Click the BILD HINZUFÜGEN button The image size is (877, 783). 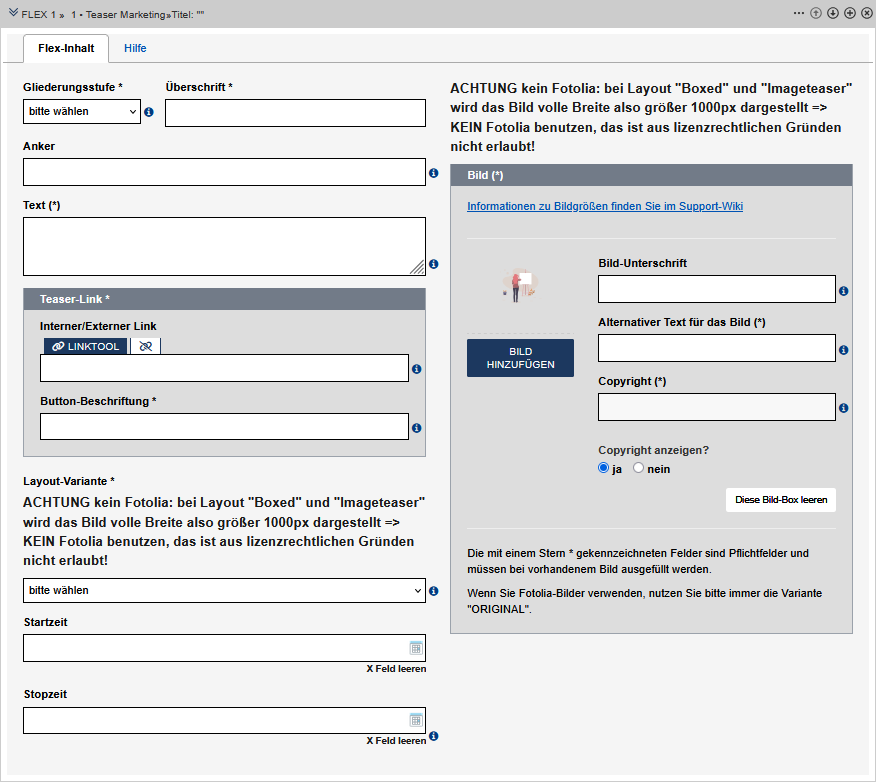click(x=520, y=358)
